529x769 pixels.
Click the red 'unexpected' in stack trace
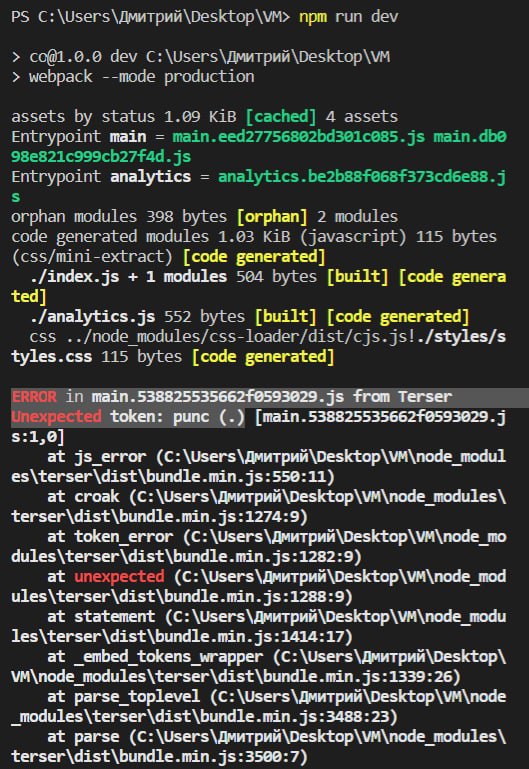click(119, 576)
